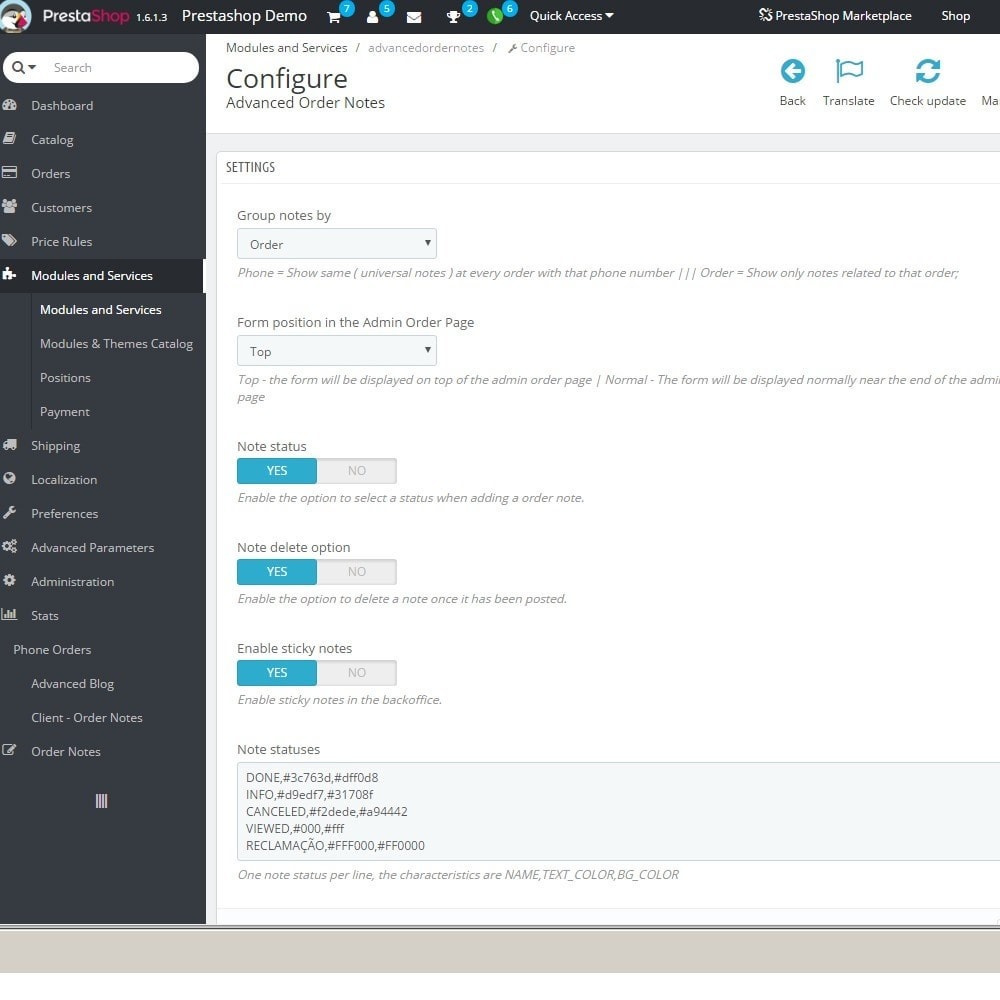Click the Configure breadcrumb item
This screenshot has width=1000, height=1000.
click(x=541, y=48)
